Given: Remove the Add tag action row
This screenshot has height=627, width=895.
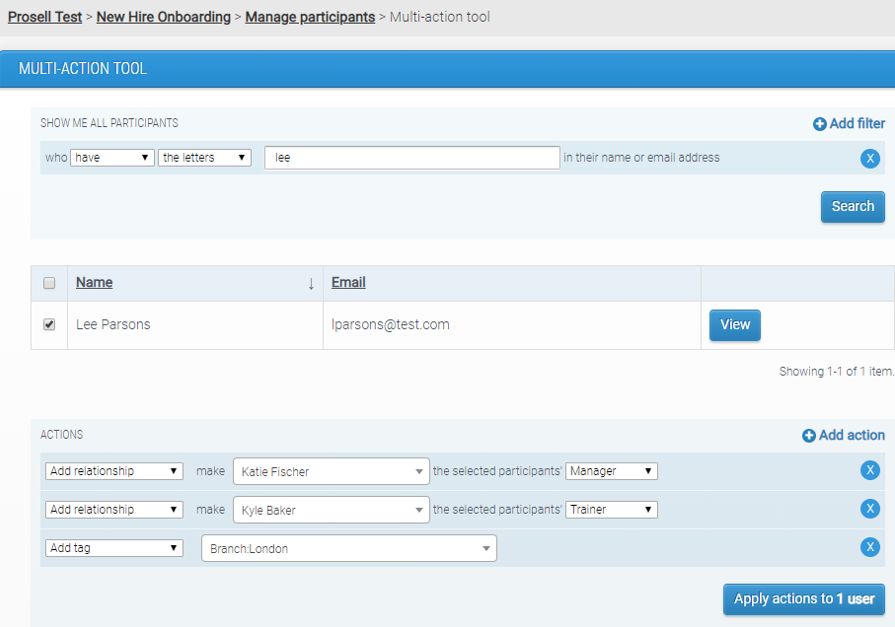Looking at the screenshot, I should (x=870, y=547).
